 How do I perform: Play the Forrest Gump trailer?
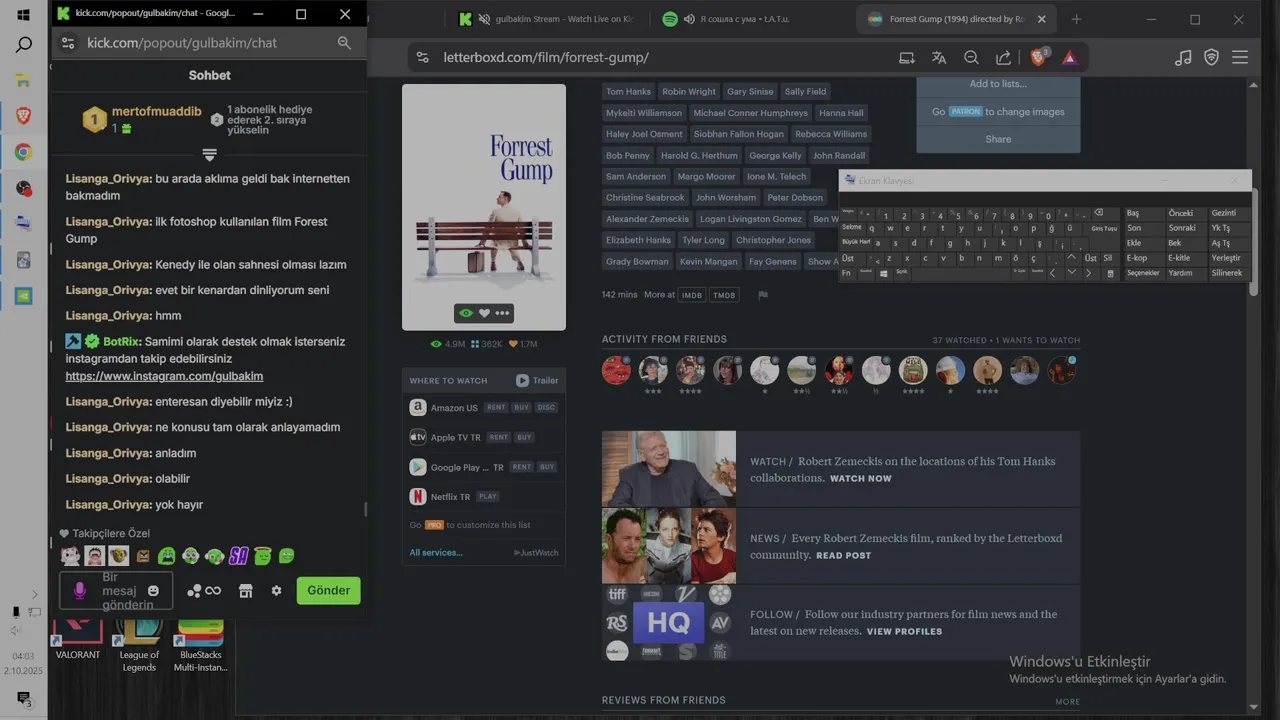538,380
